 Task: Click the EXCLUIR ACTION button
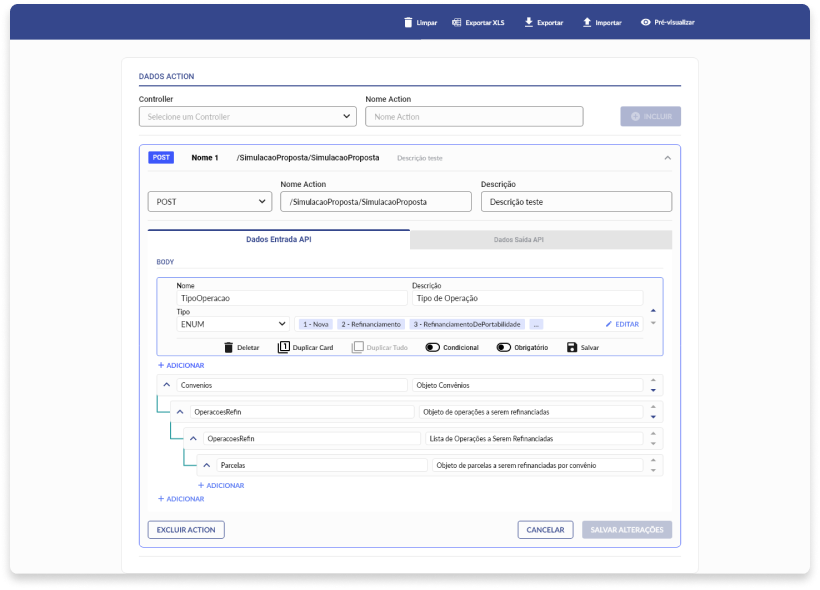(x=186, y=530)
